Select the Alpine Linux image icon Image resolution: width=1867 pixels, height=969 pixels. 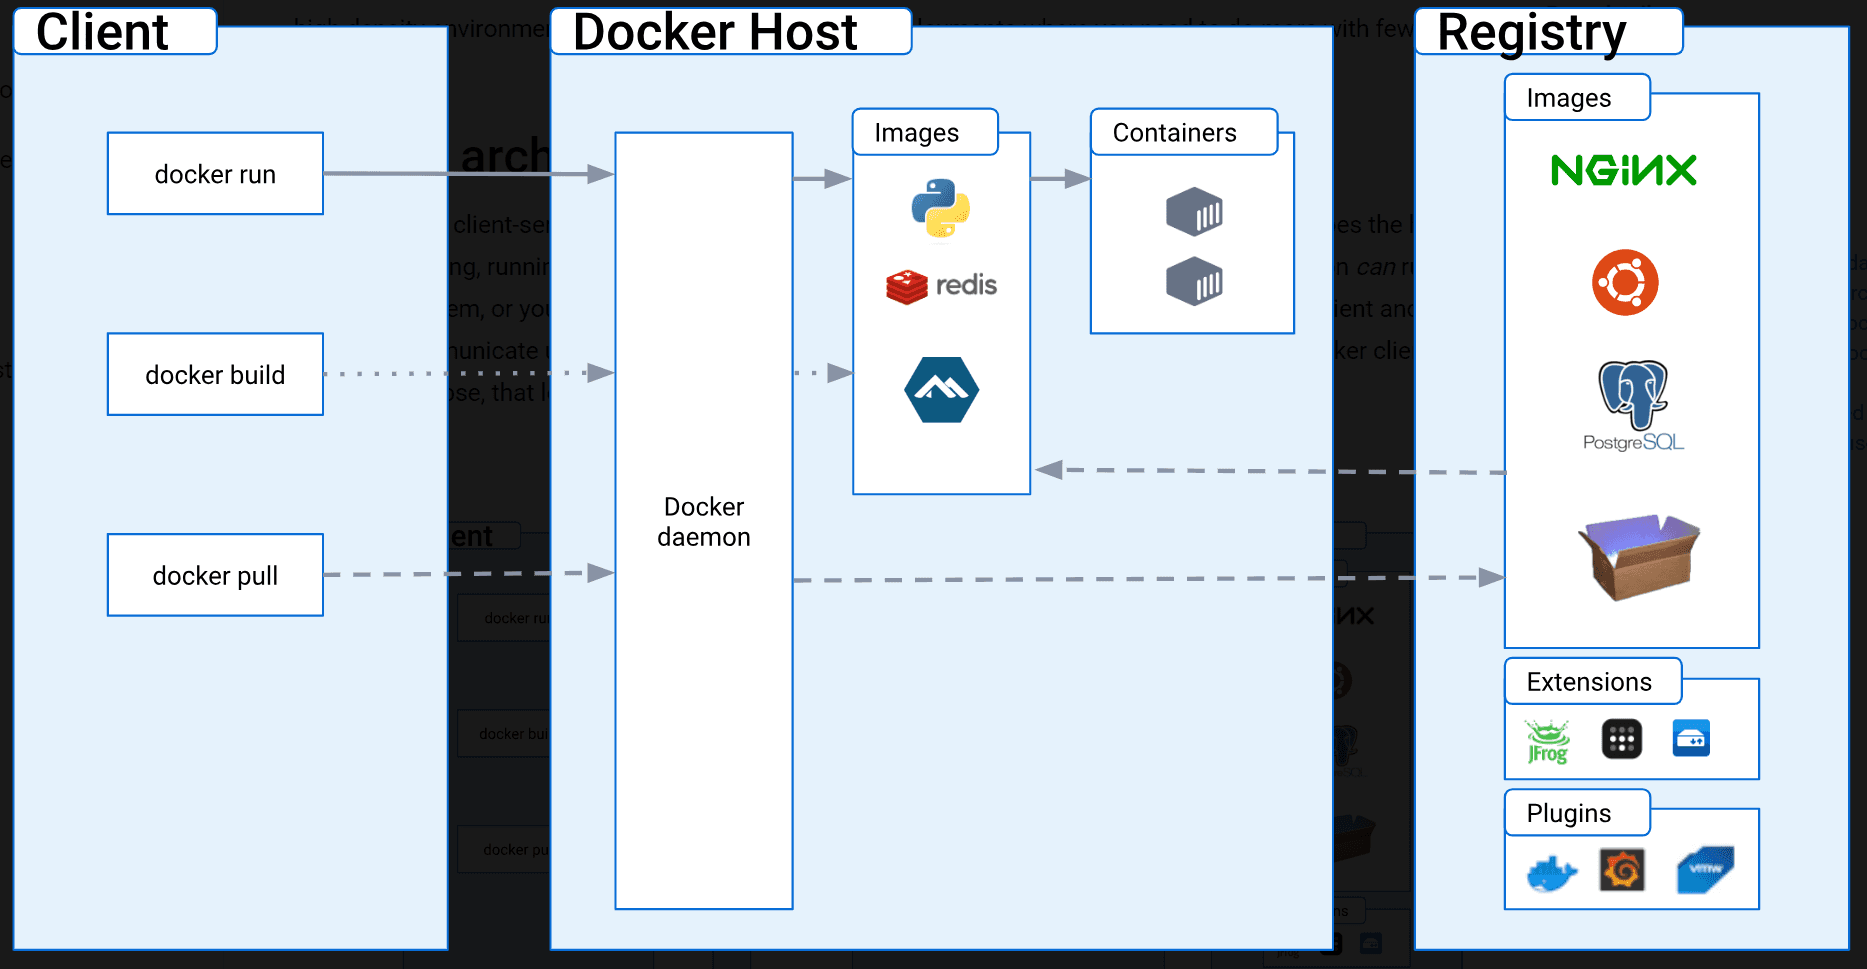pos(939,389)
